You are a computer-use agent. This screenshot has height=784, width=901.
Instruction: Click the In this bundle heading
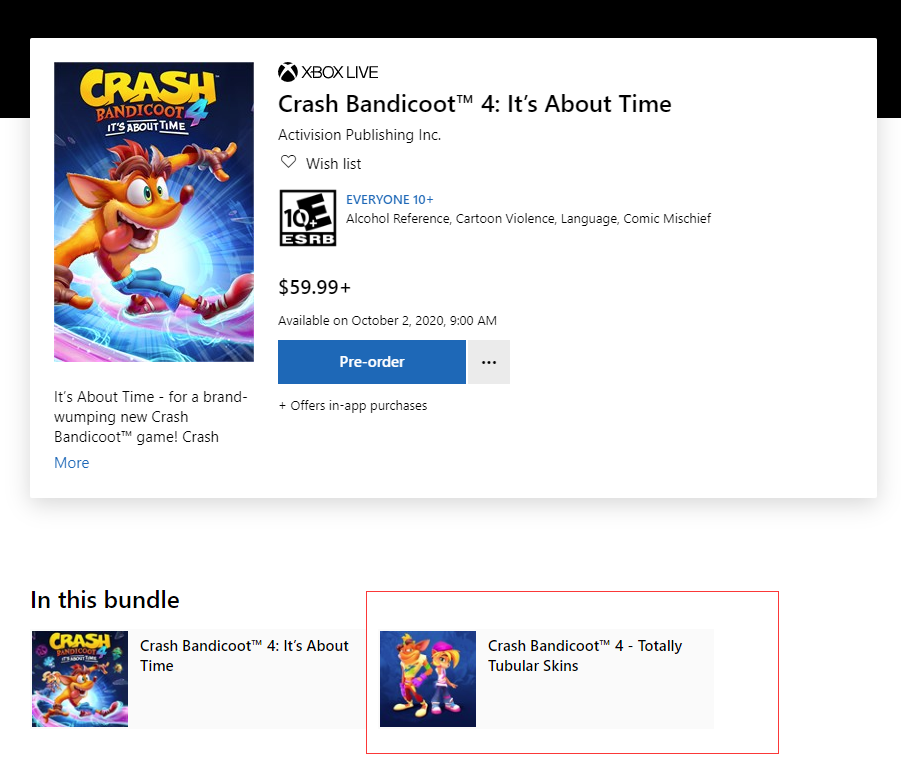tap(105, 600)
